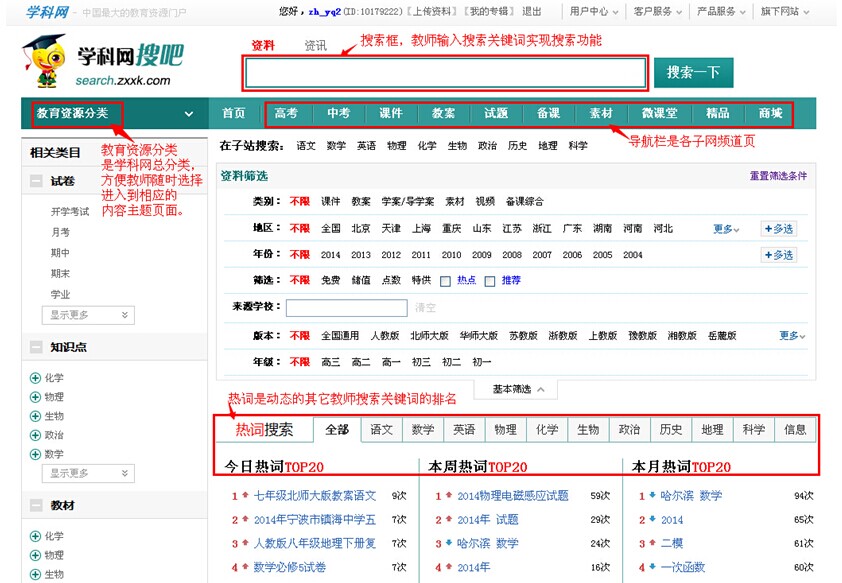Filter 地区 by 北京
The width and height of the screenshot is (842, 583).
tap(361, 229)
